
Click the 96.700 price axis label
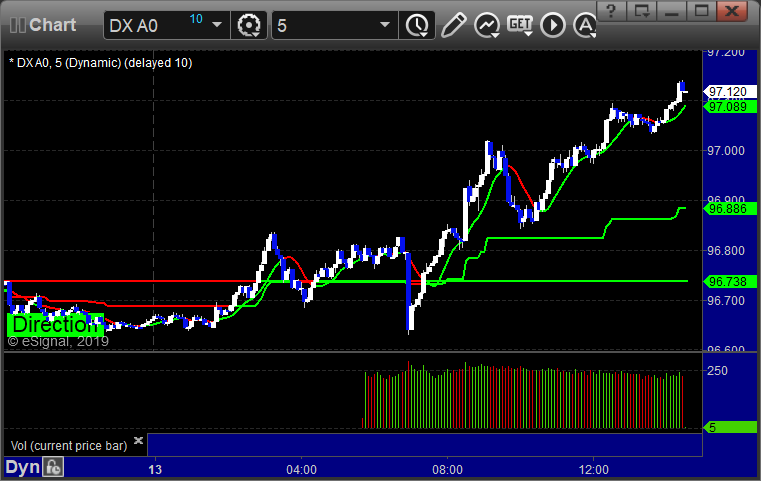pos(726,301)
